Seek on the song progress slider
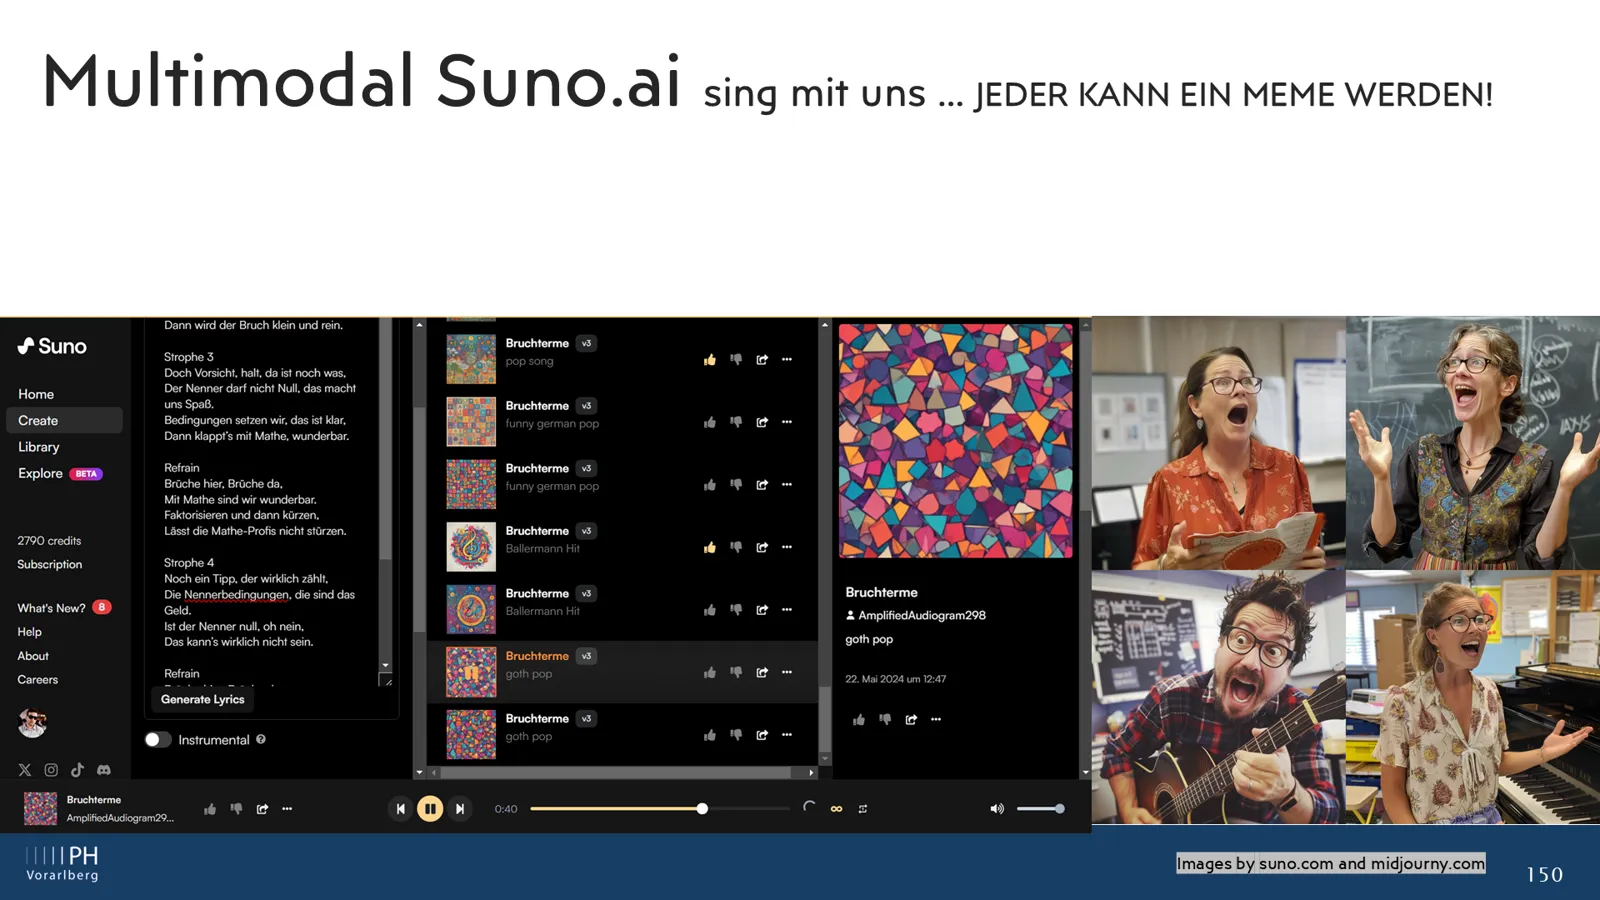 [660, 808]
